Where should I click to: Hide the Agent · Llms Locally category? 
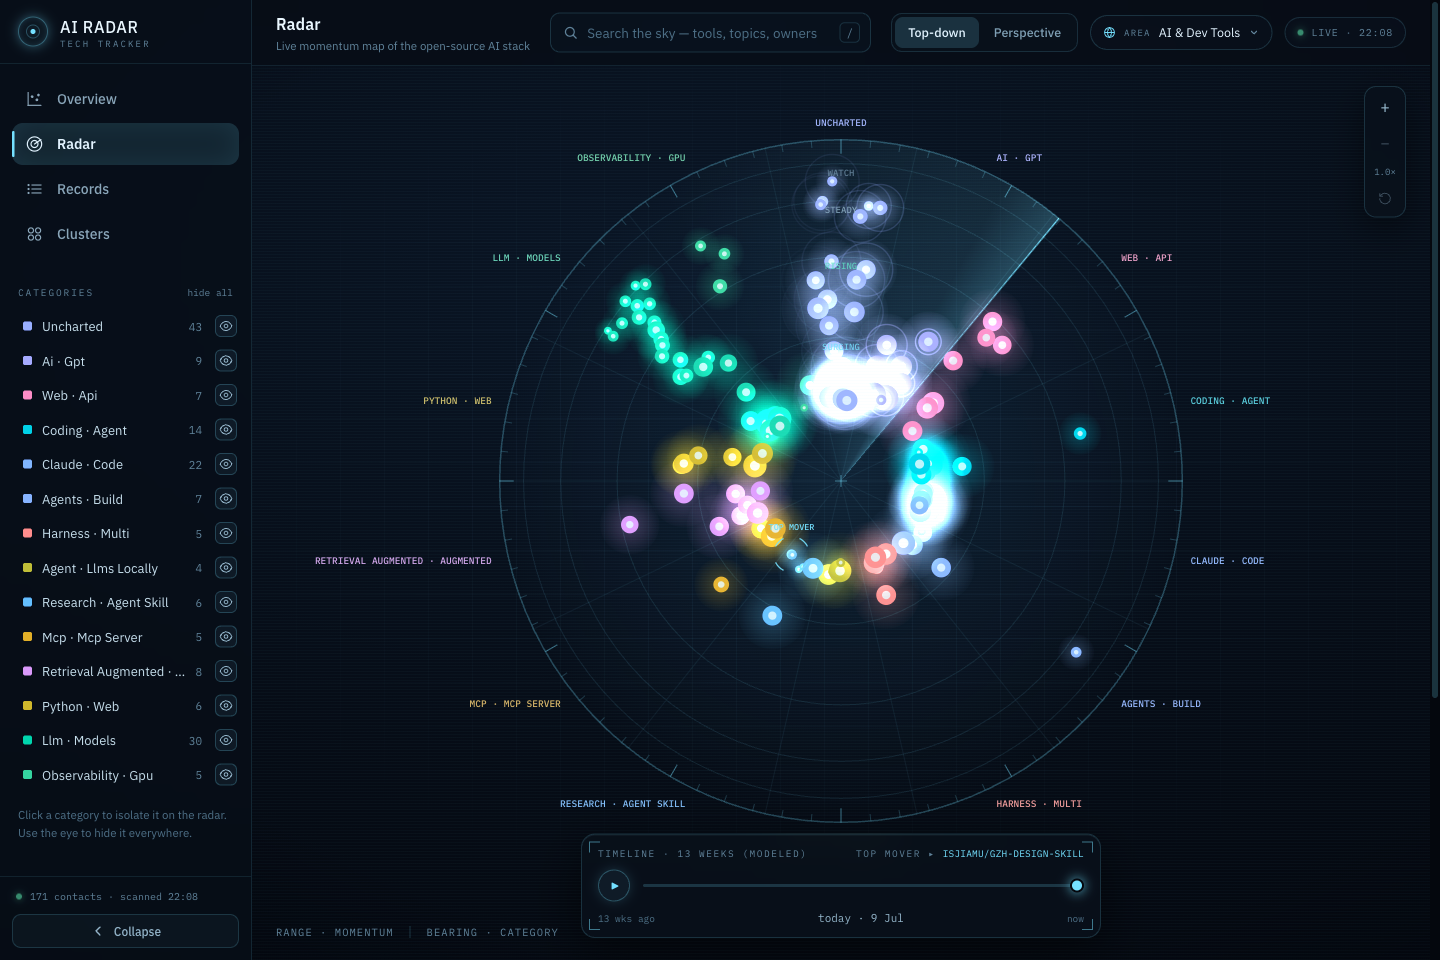226,568
